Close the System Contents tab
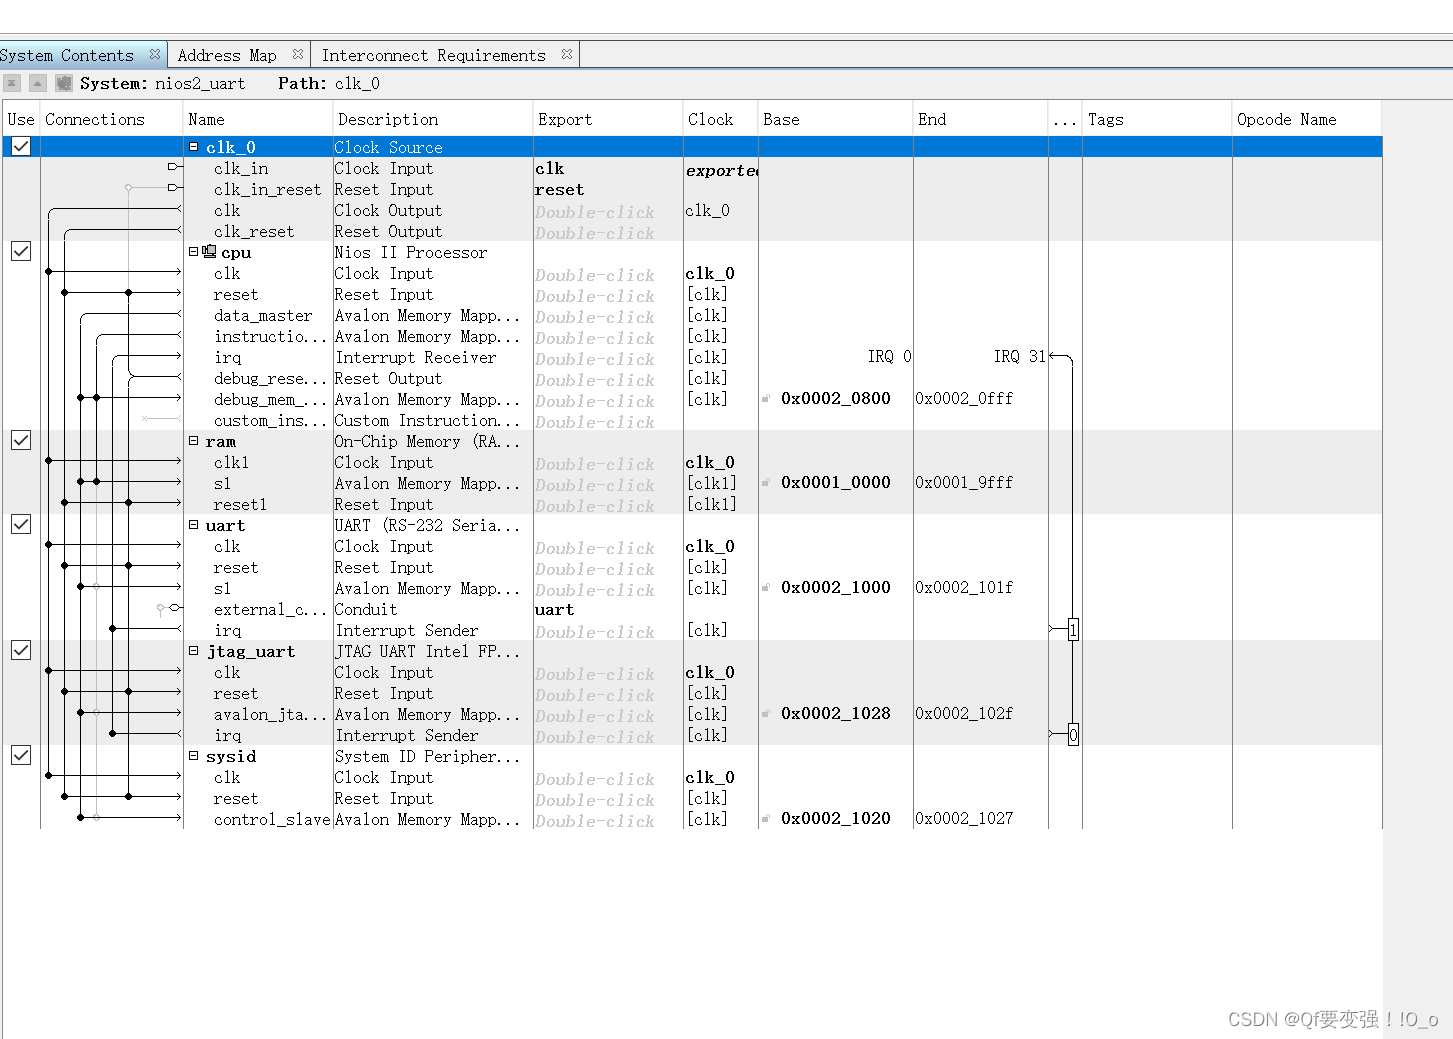The width and height of the screenshot is (1453, 1039). point(155,55)
